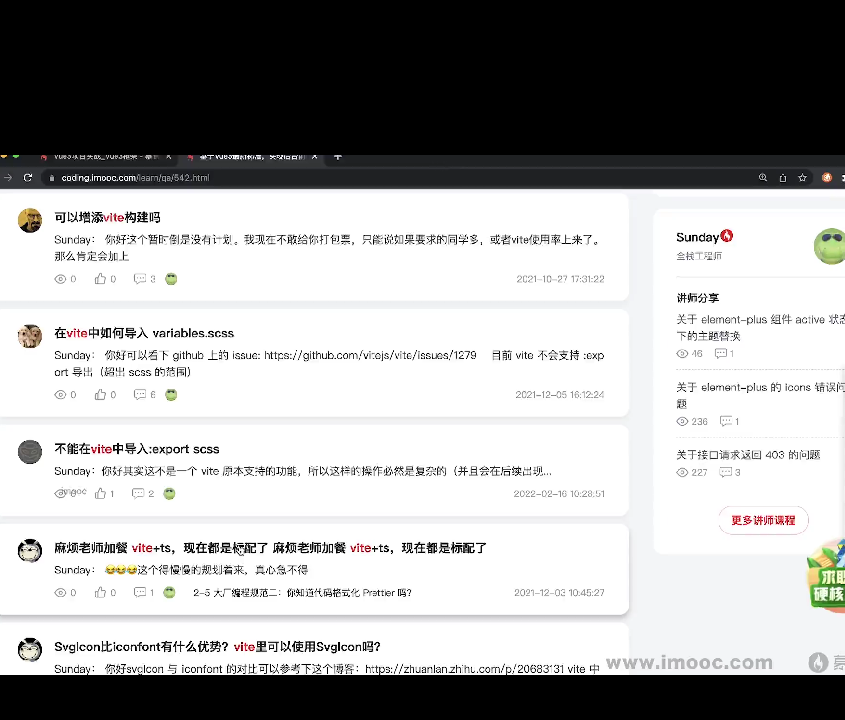Switch to the second browser tab
This screenshot has width=845, height=720.
click(250, 156)
